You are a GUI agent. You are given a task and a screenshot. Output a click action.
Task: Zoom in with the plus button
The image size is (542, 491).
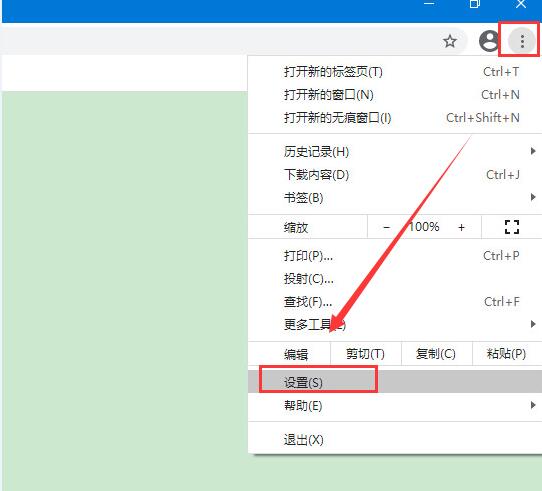tap(461, 227)
